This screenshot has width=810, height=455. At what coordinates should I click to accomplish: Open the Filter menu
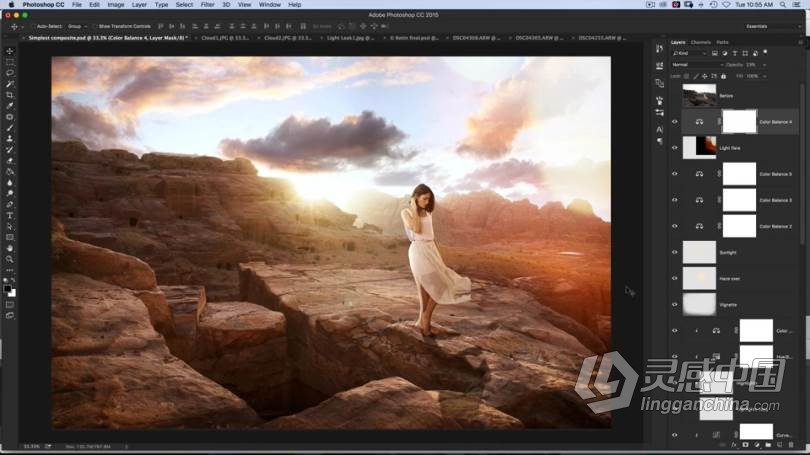click(207, 5)
